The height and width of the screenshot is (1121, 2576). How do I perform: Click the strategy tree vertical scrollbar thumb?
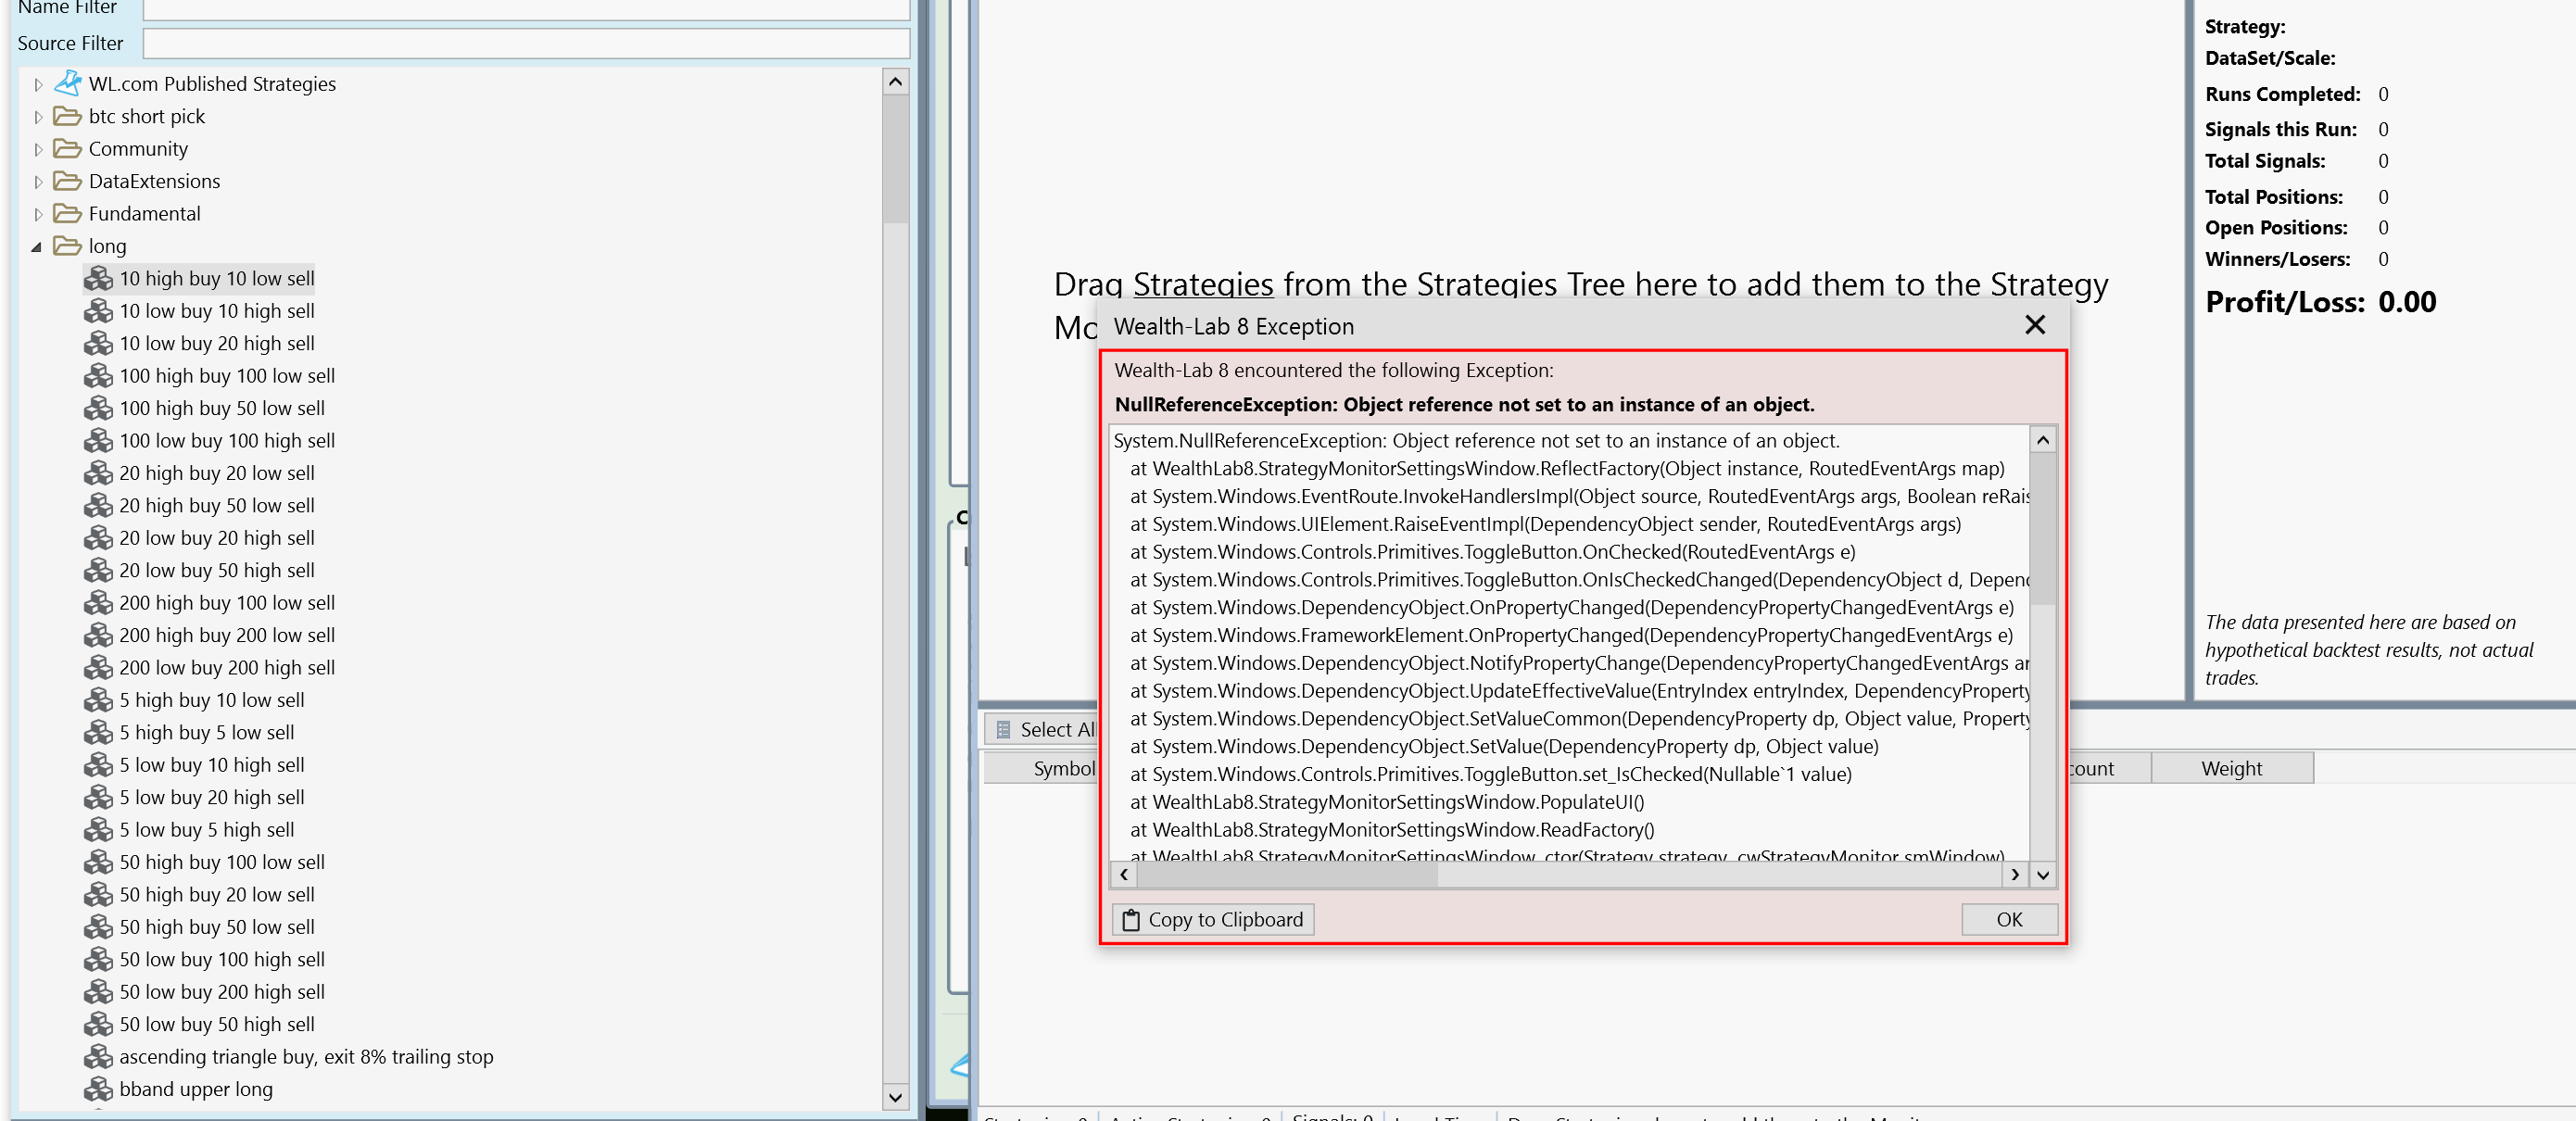coord(895,159)
